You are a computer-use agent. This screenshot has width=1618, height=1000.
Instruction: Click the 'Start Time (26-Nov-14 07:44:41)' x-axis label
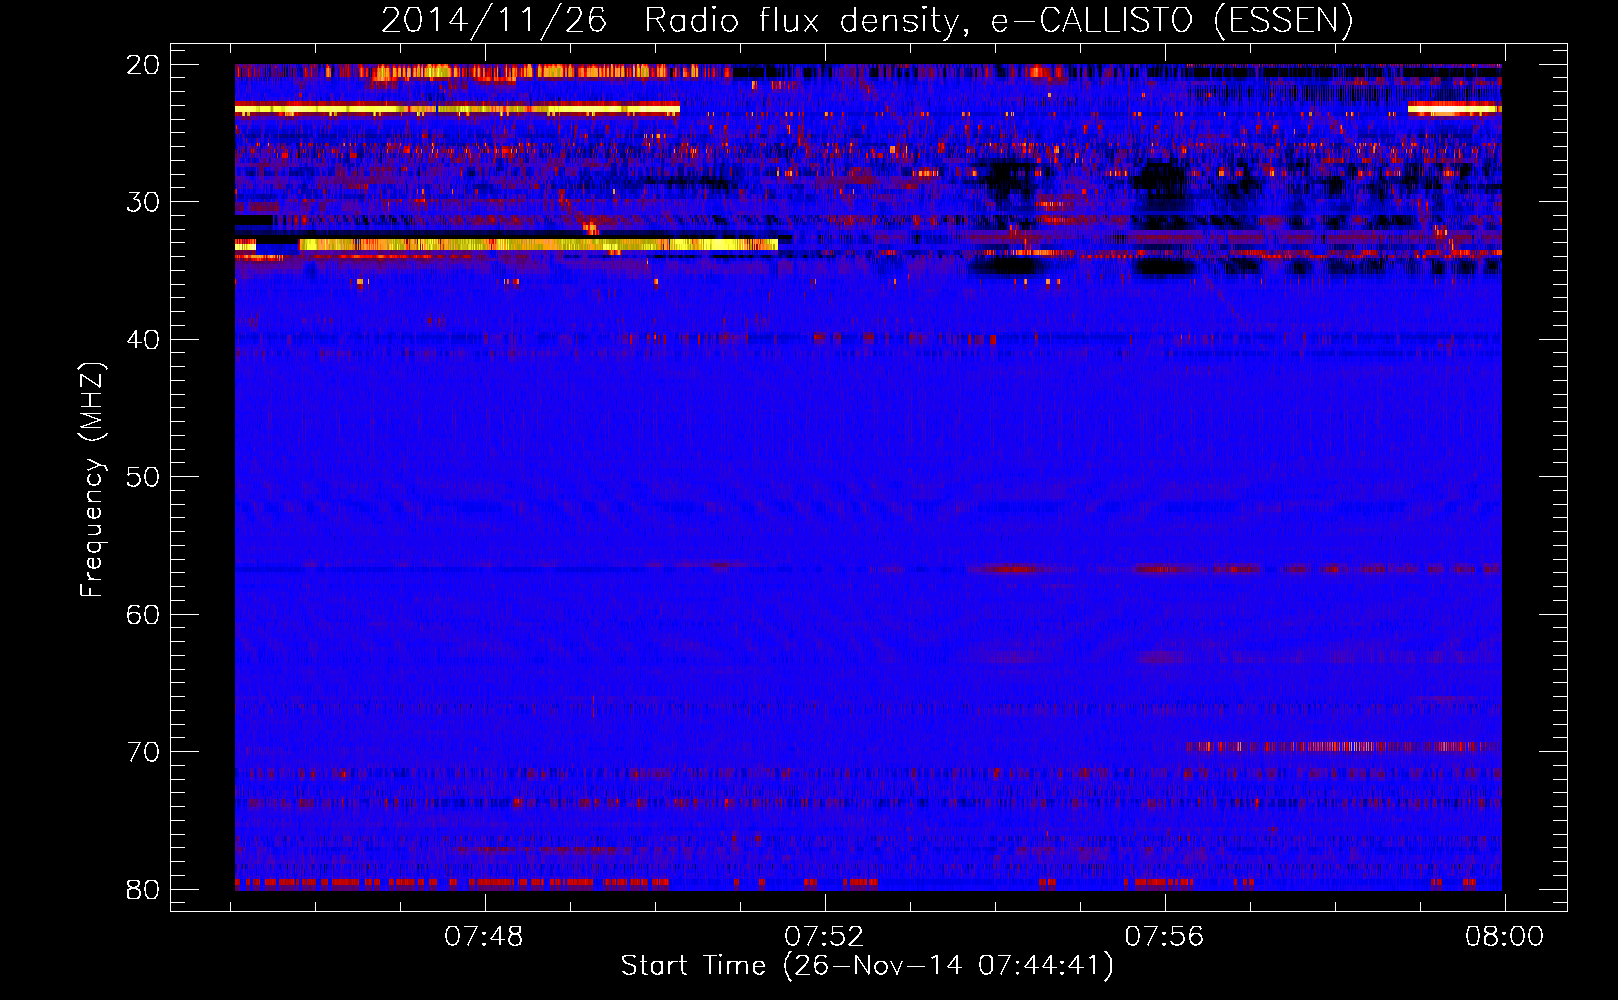pyautogui.click(x=867, y=966)
